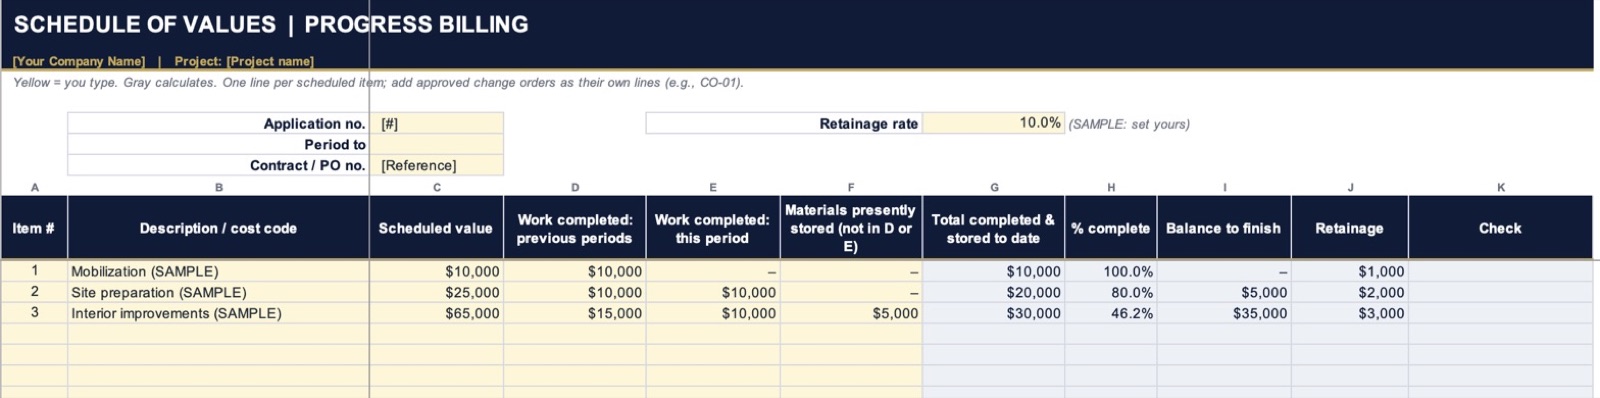1600x398 pixels.
Task: Select item number 3 cell
Action: (34, 313)
